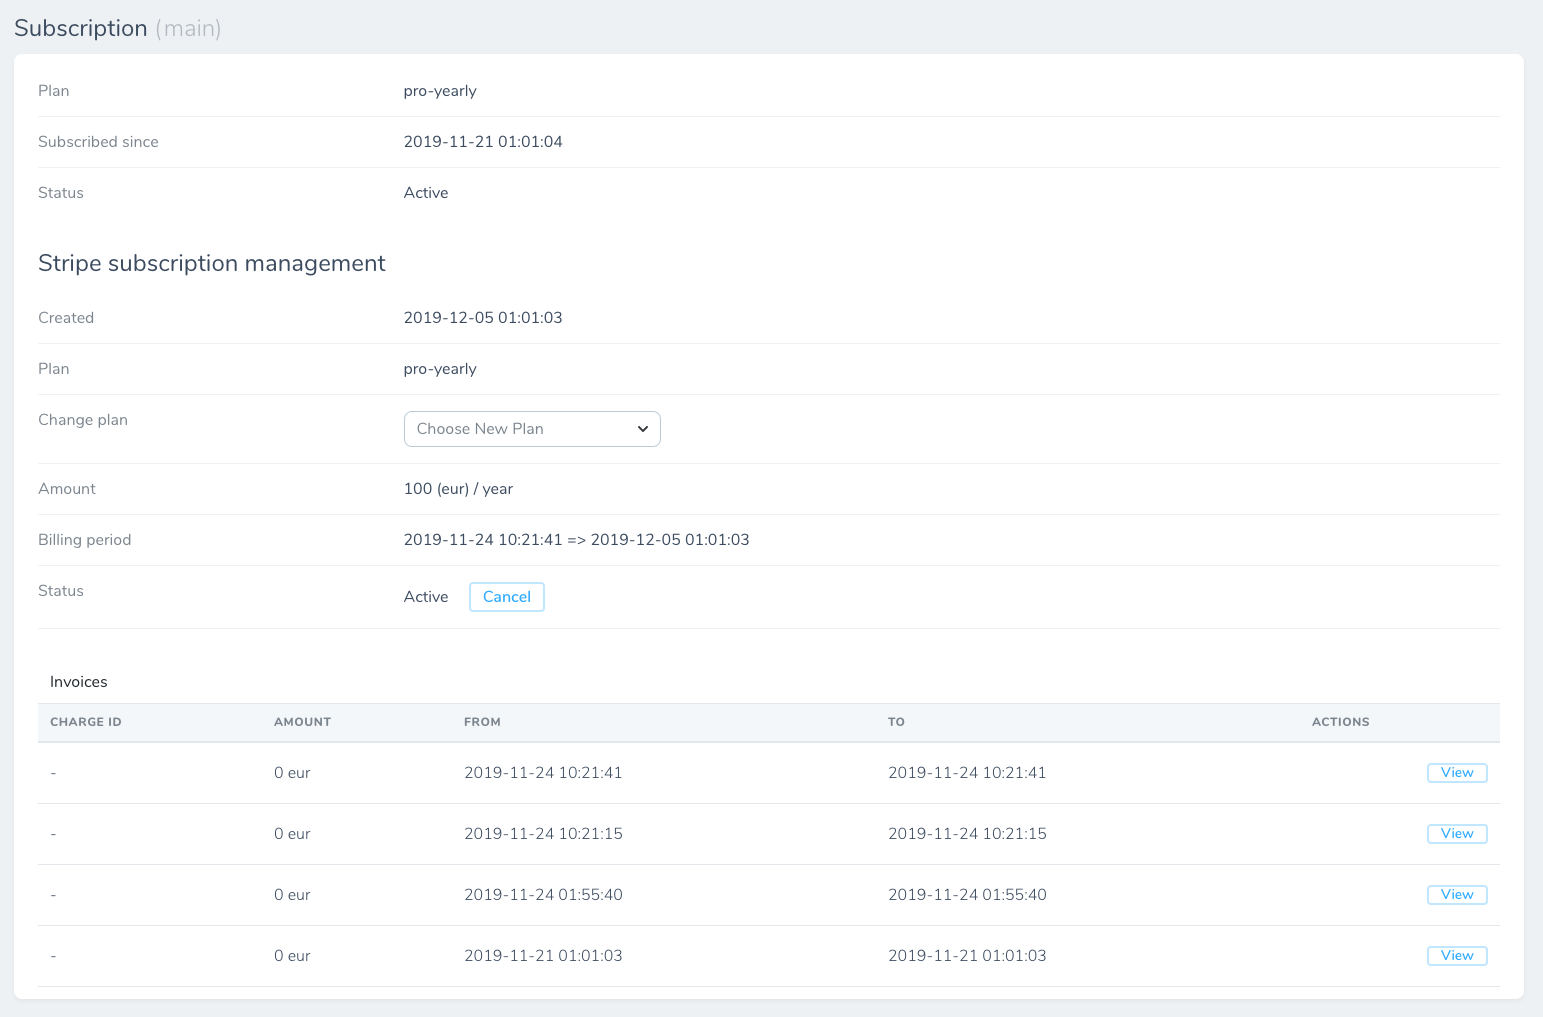This screenshot has height=1017, width=1543.
Task: Click the Subscription (main) page heading
Action: pyautogui.click(x=117, y=28)
